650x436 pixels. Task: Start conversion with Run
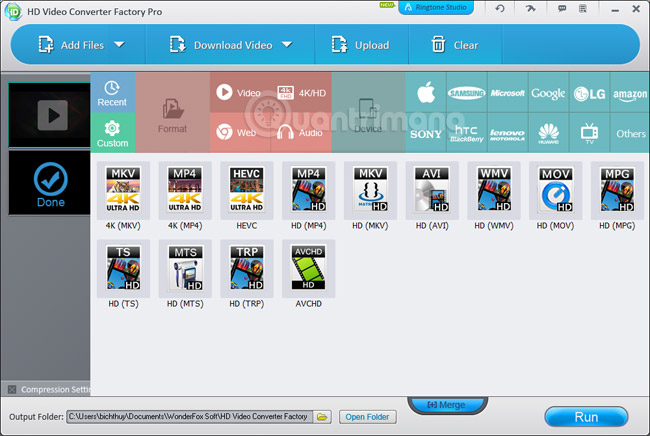tap(586, 417)
